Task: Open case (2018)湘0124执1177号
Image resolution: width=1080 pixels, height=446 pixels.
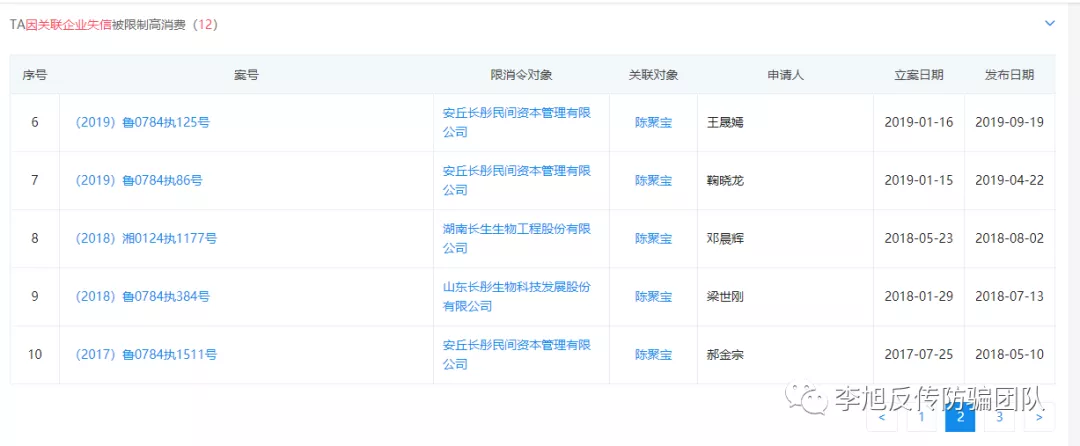Action: 146,239
